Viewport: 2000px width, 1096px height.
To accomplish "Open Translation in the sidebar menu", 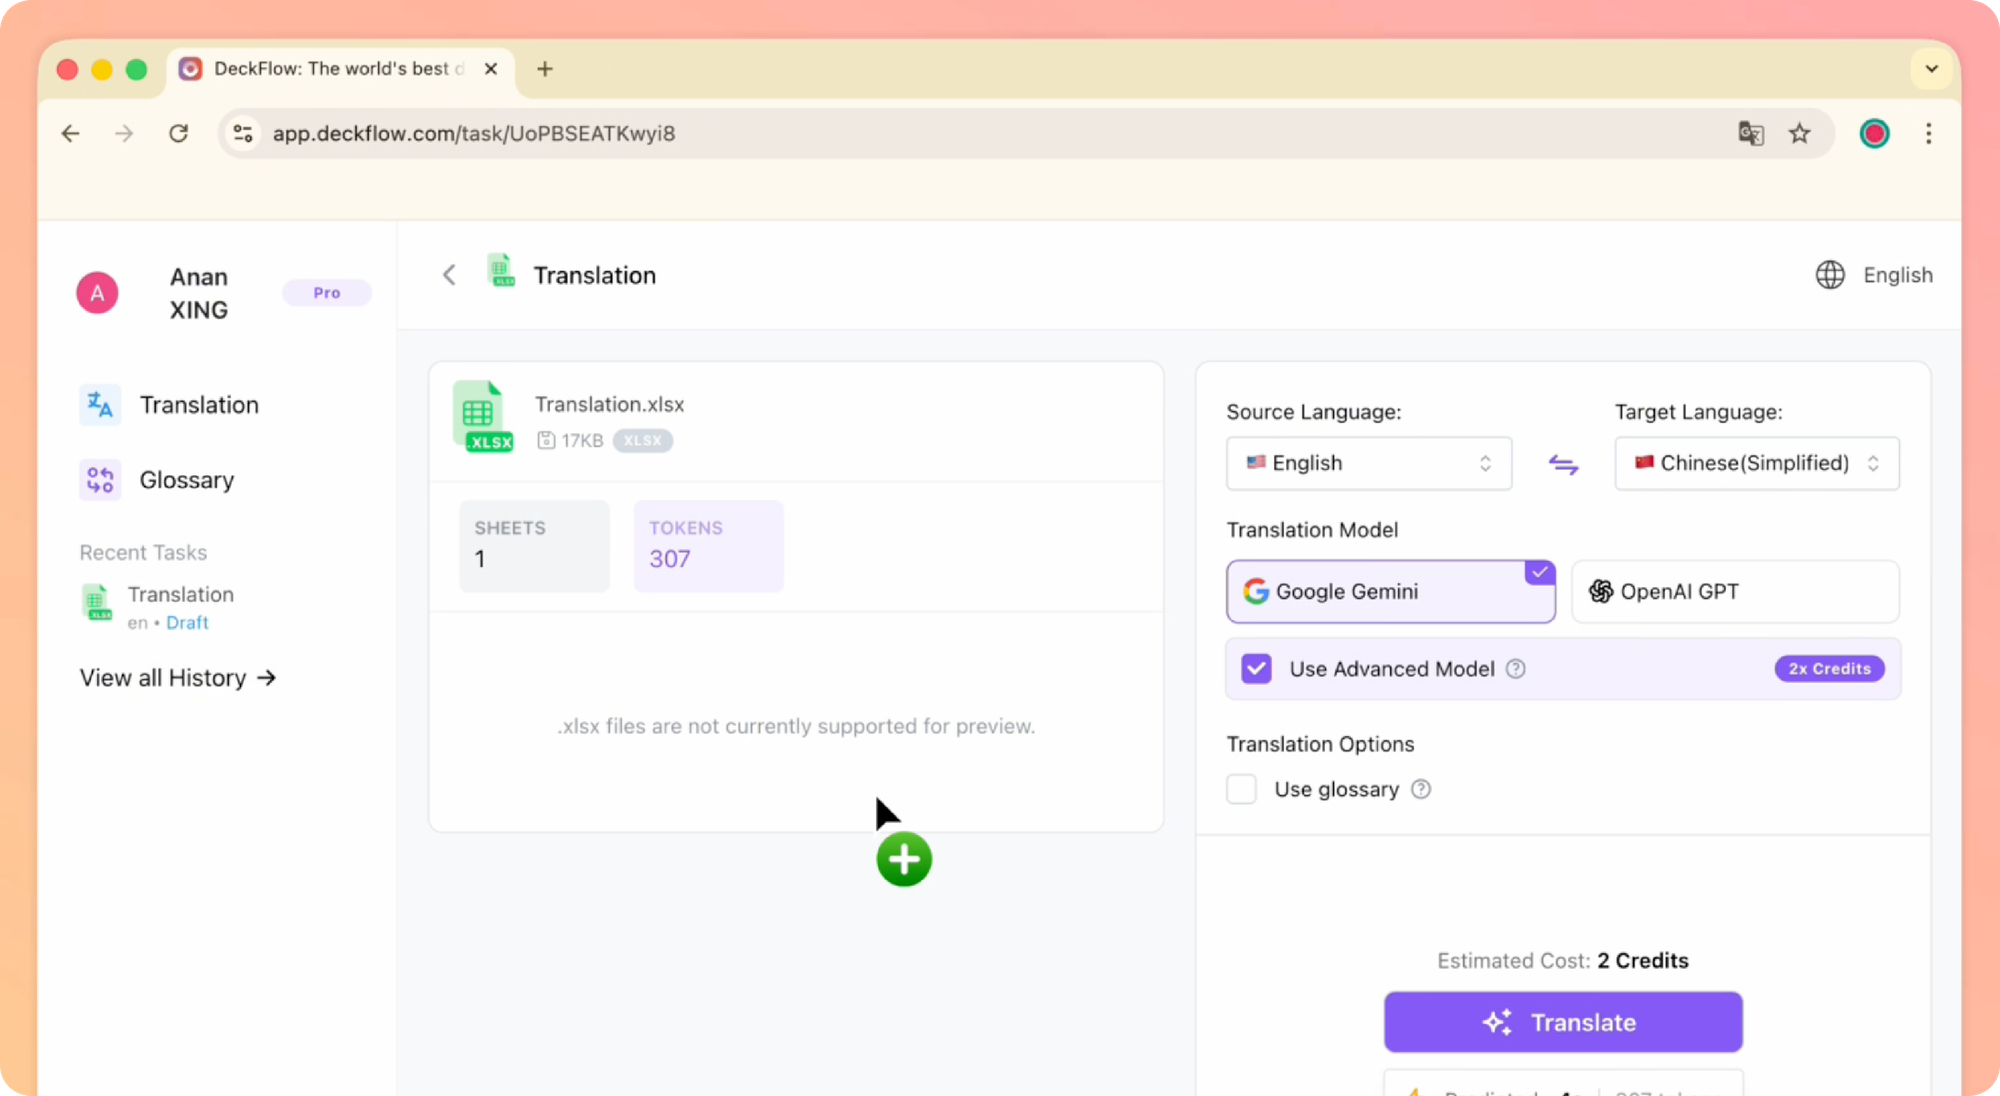I will tap(198, 405).
